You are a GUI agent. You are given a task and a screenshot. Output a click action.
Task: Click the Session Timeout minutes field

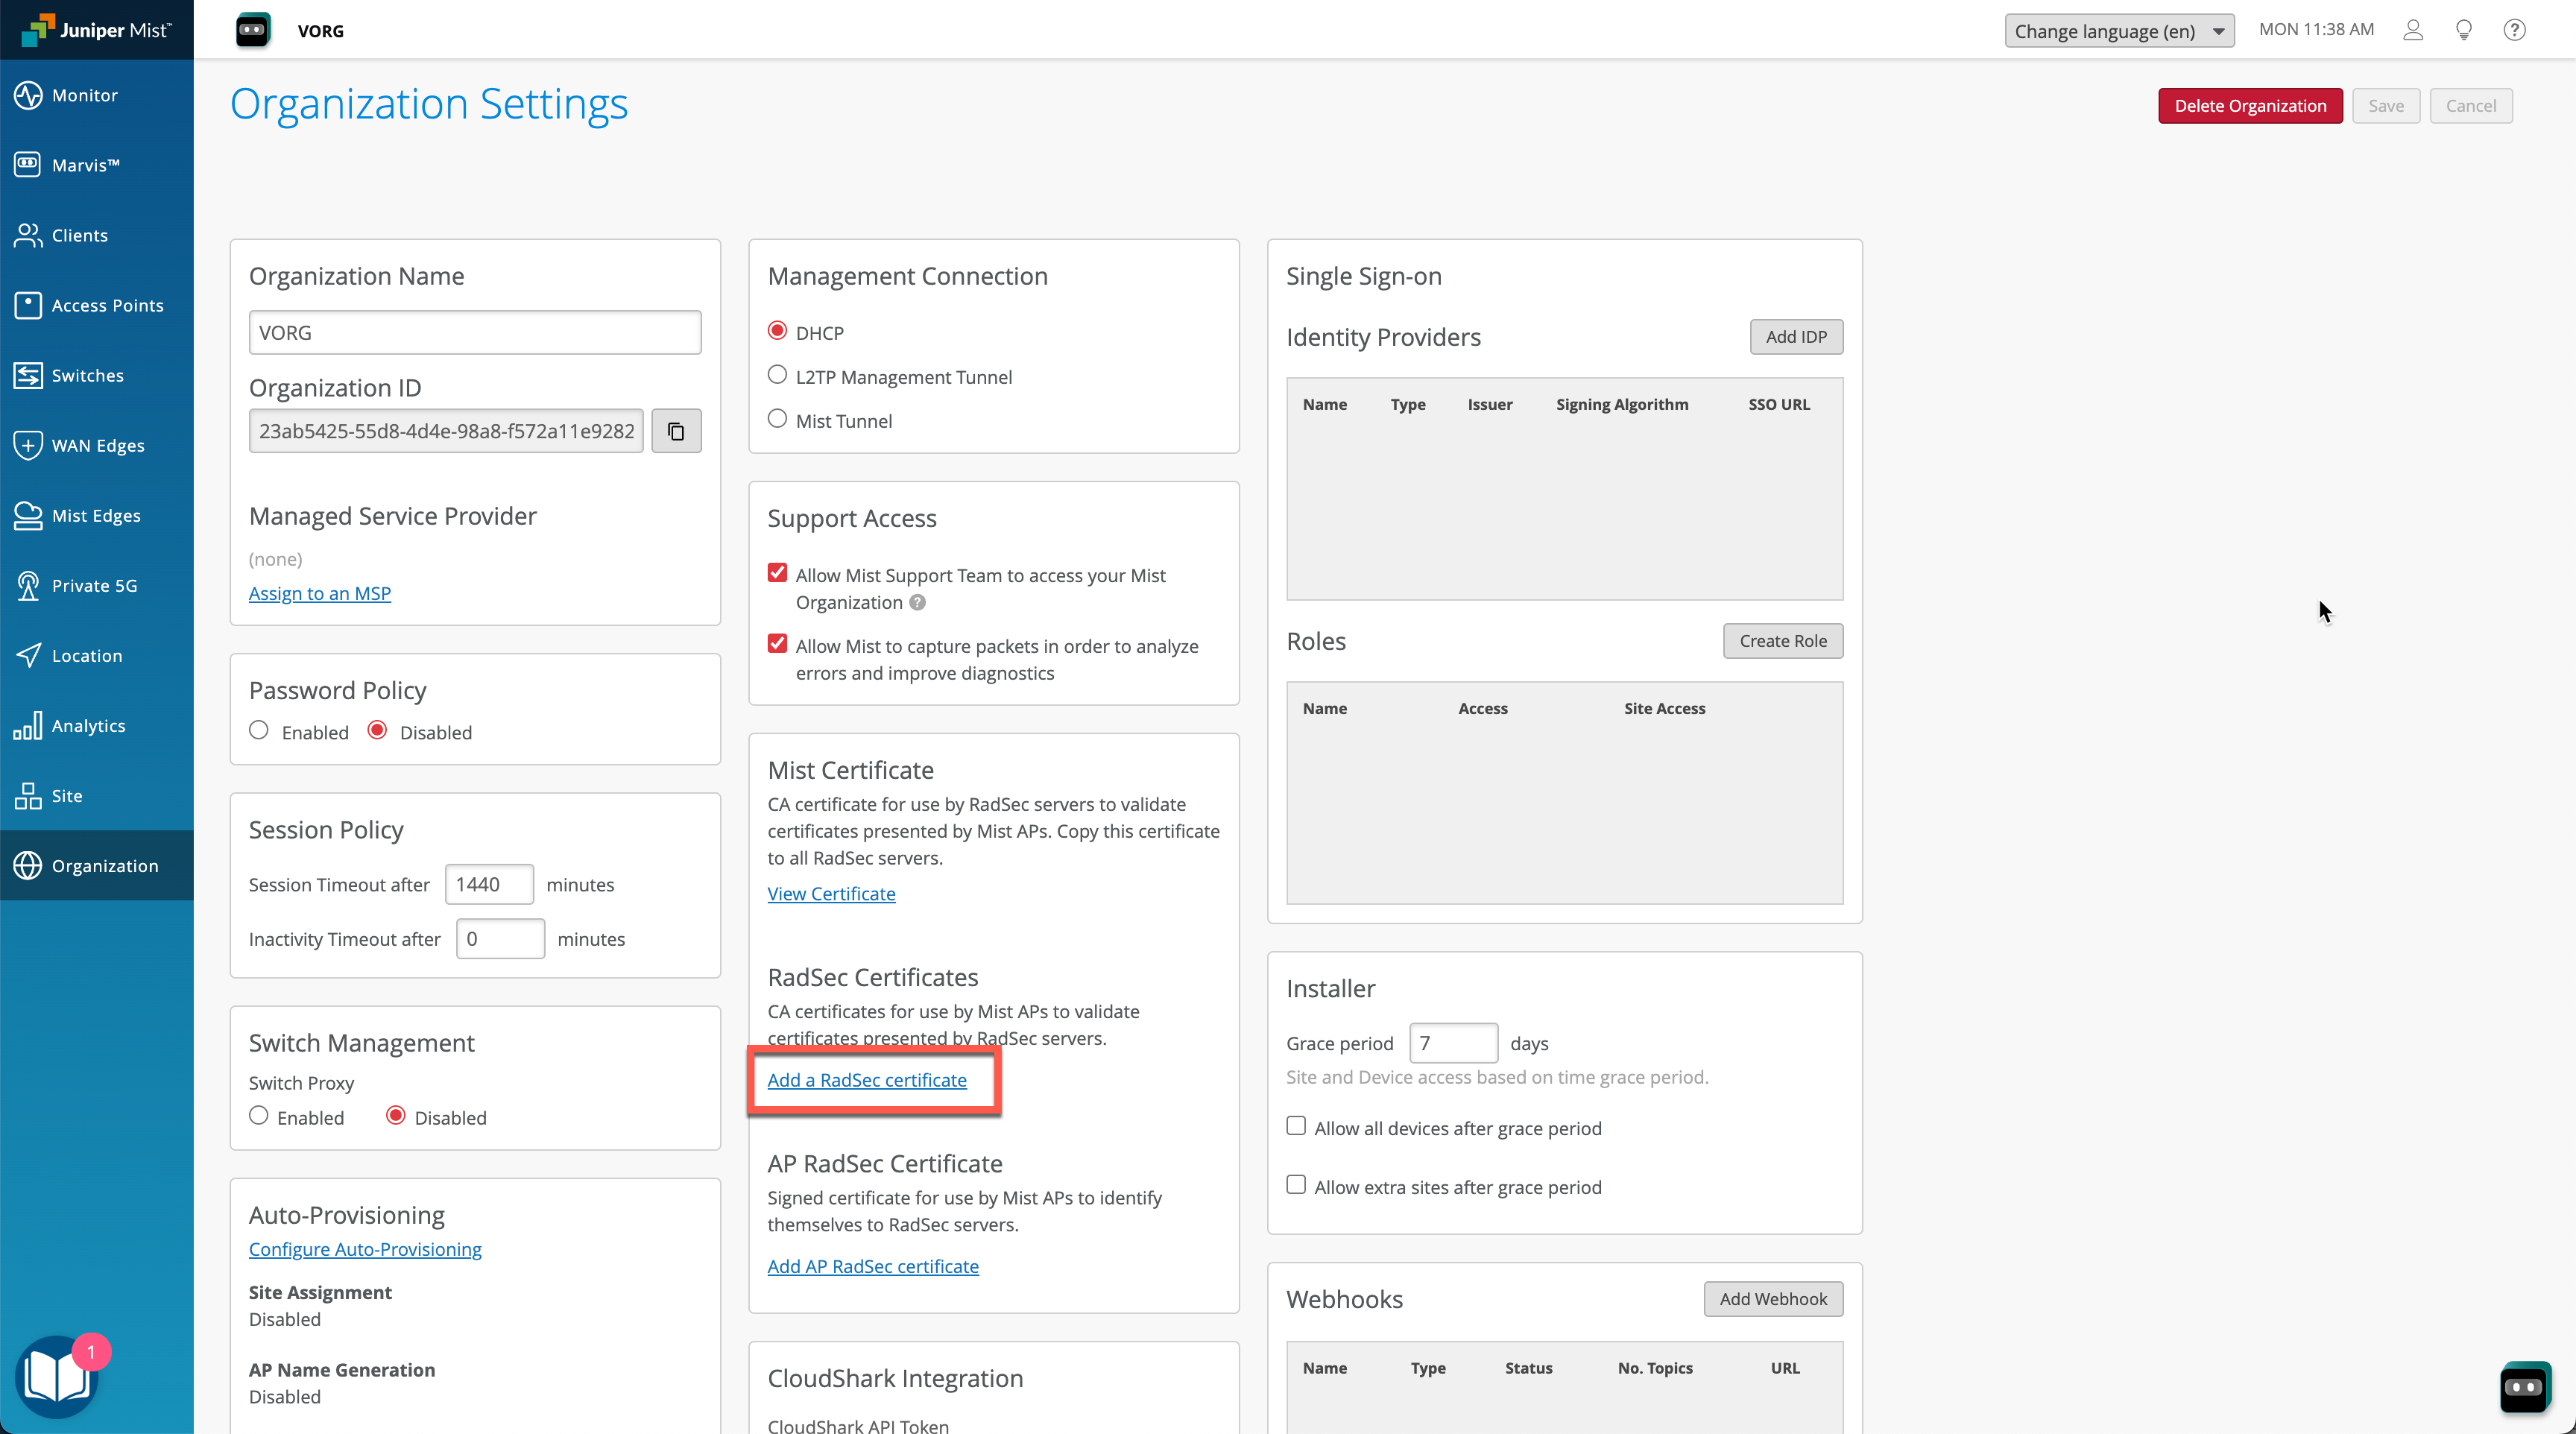click(488, 884)
